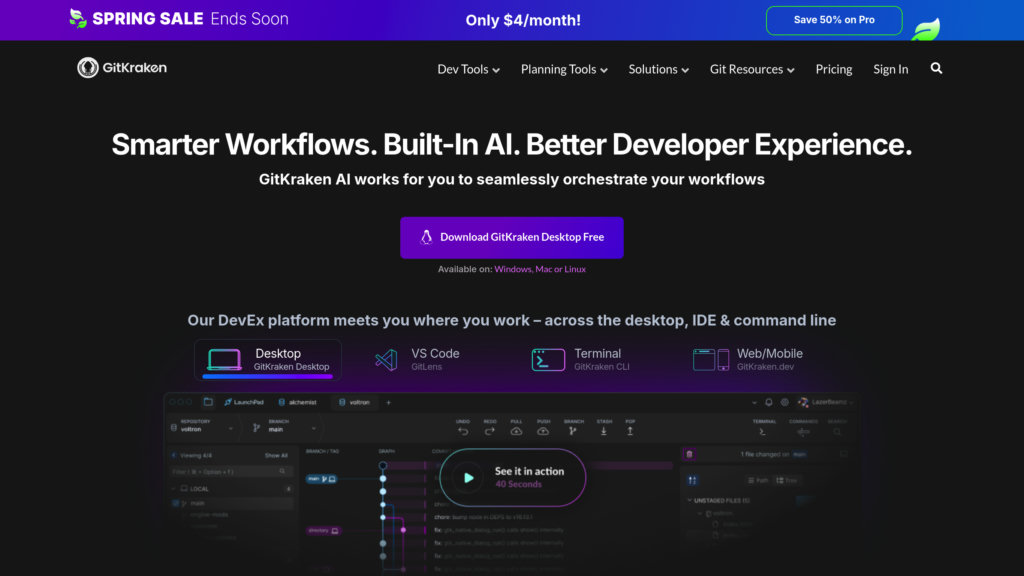Click the settings gear in app preview
The height and width of the screenshot is (576, 1024).
(x=785, y=402)
